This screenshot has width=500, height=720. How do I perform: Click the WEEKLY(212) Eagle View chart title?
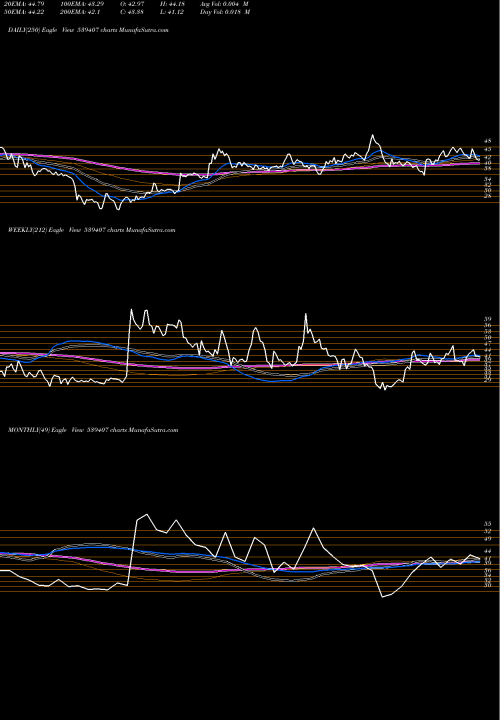[92, 230]
